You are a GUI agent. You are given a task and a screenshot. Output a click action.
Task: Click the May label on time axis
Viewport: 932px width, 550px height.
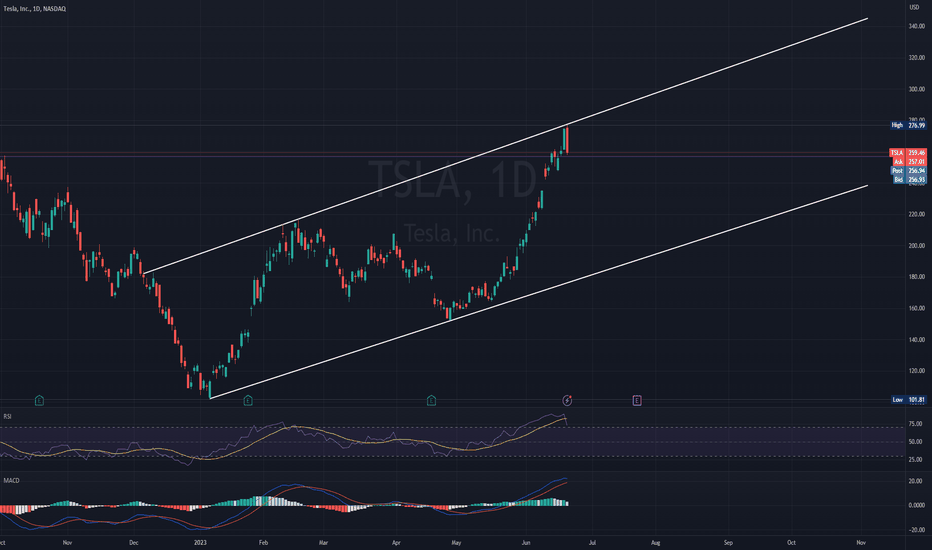(x=456, y=542)
